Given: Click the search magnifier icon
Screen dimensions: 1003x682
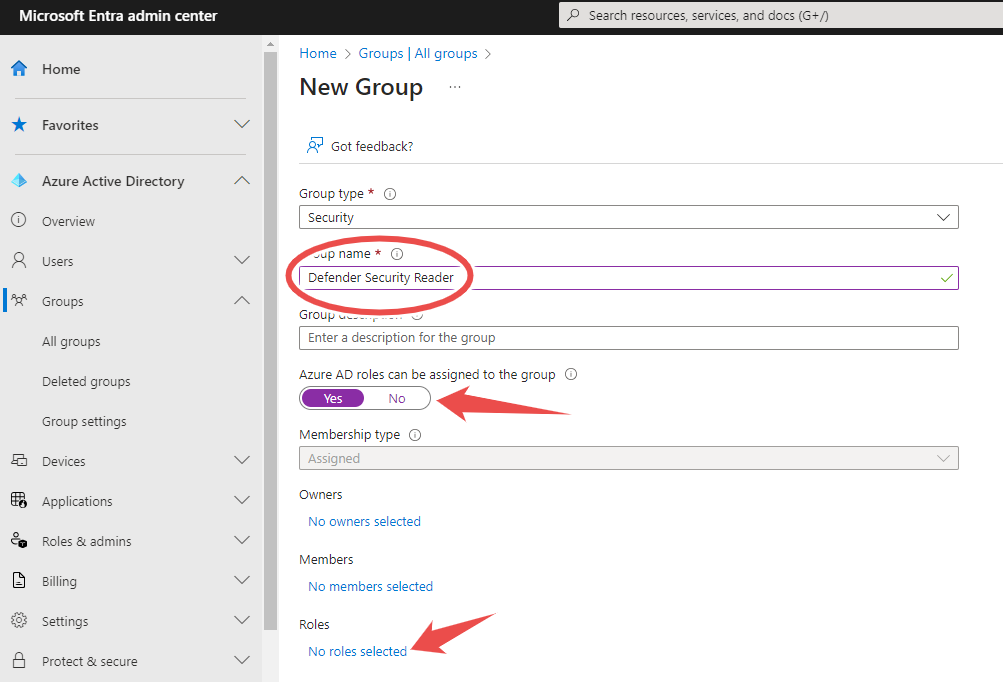Looking at the screenshot, I should [x=574, y=15].
